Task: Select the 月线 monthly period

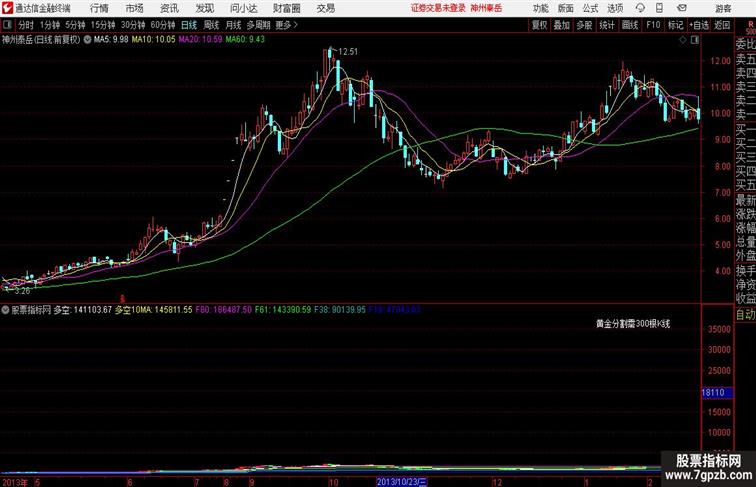Action: 233,25
